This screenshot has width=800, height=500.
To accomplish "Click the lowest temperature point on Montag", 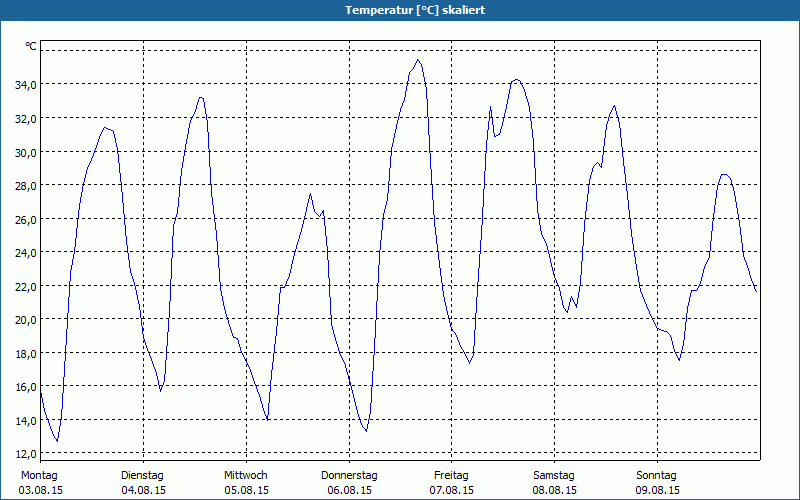I will (57, 441).
